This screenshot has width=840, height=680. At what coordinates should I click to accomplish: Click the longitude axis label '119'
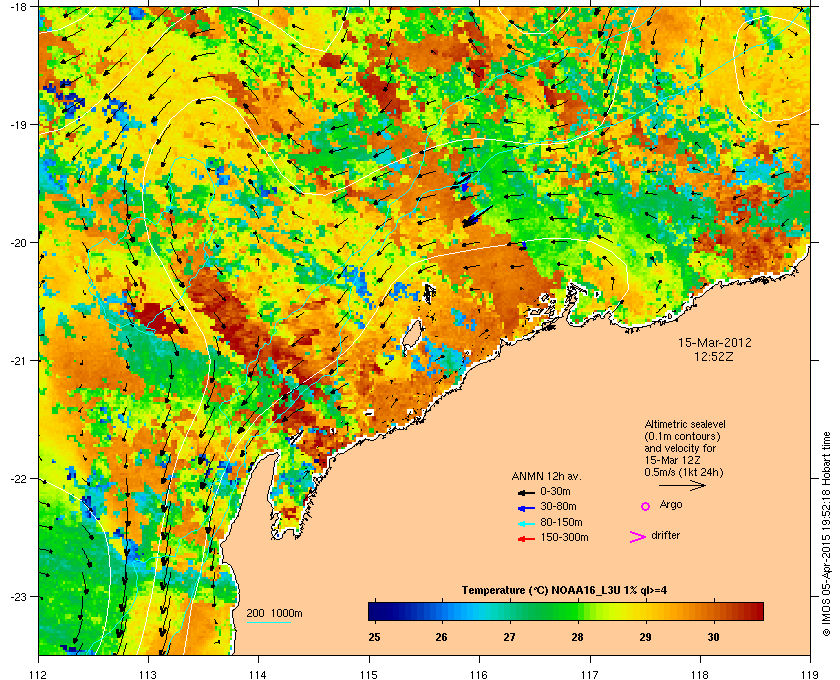[810, 674]
